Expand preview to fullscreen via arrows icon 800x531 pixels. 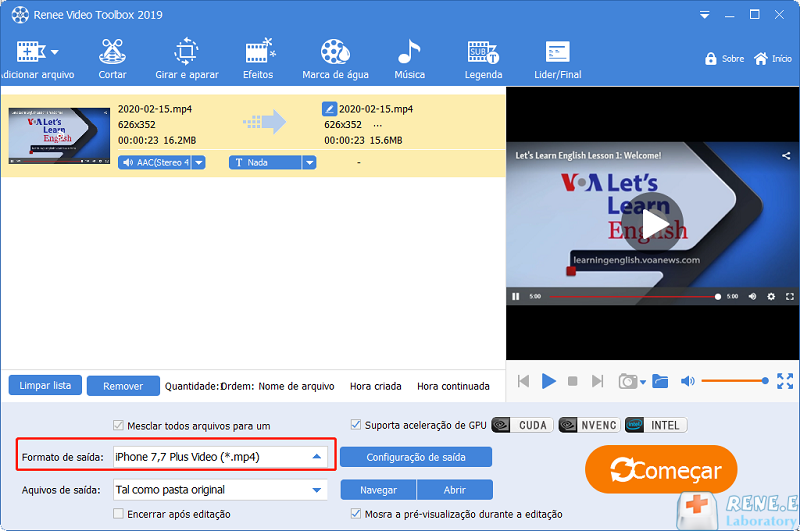(x=785, y=381)
